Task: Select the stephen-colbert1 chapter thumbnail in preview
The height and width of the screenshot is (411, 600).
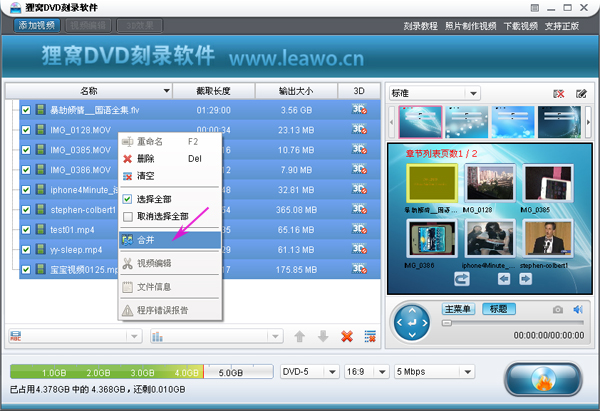Action: tap(548, 238)
